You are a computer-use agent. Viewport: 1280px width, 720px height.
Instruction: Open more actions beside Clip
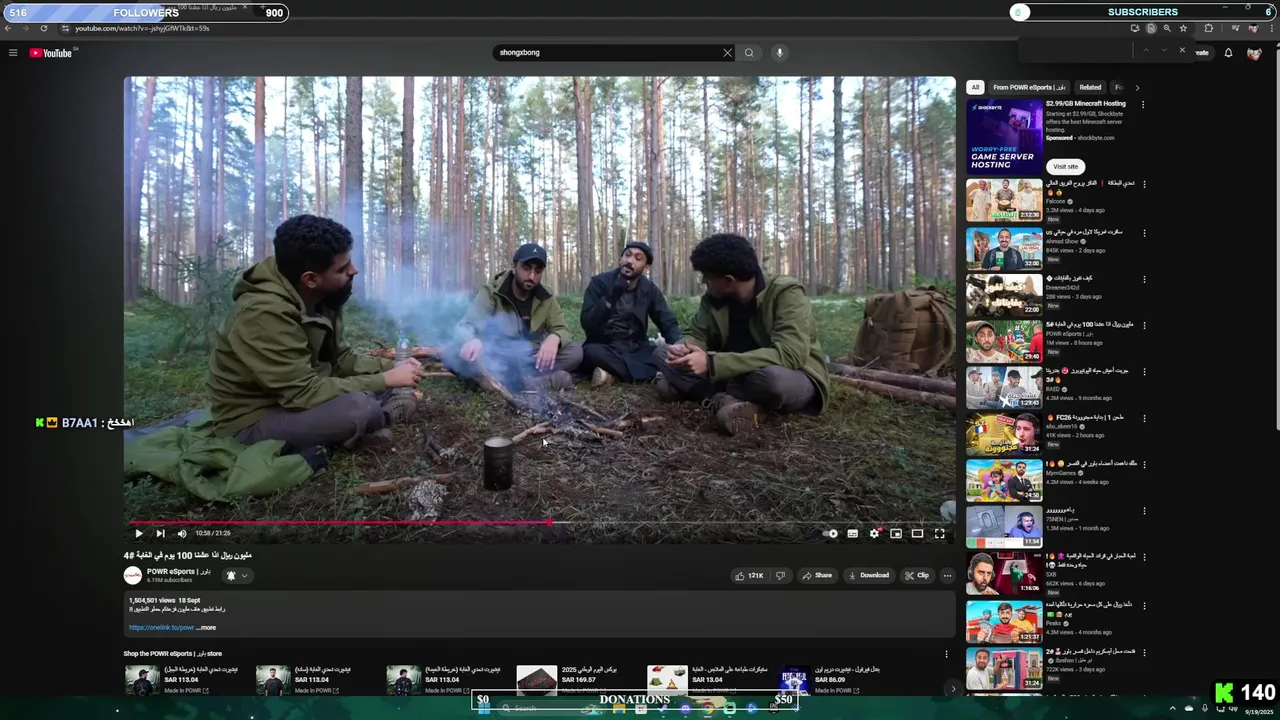[x=947, y=575]
